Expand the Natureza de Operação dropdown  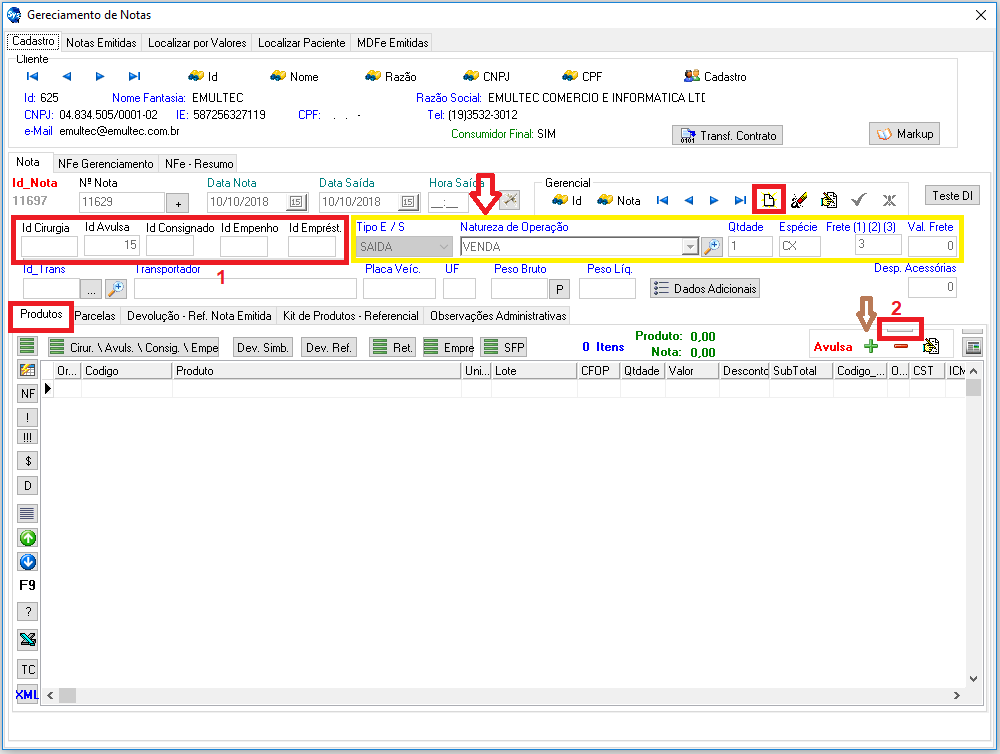689,246
